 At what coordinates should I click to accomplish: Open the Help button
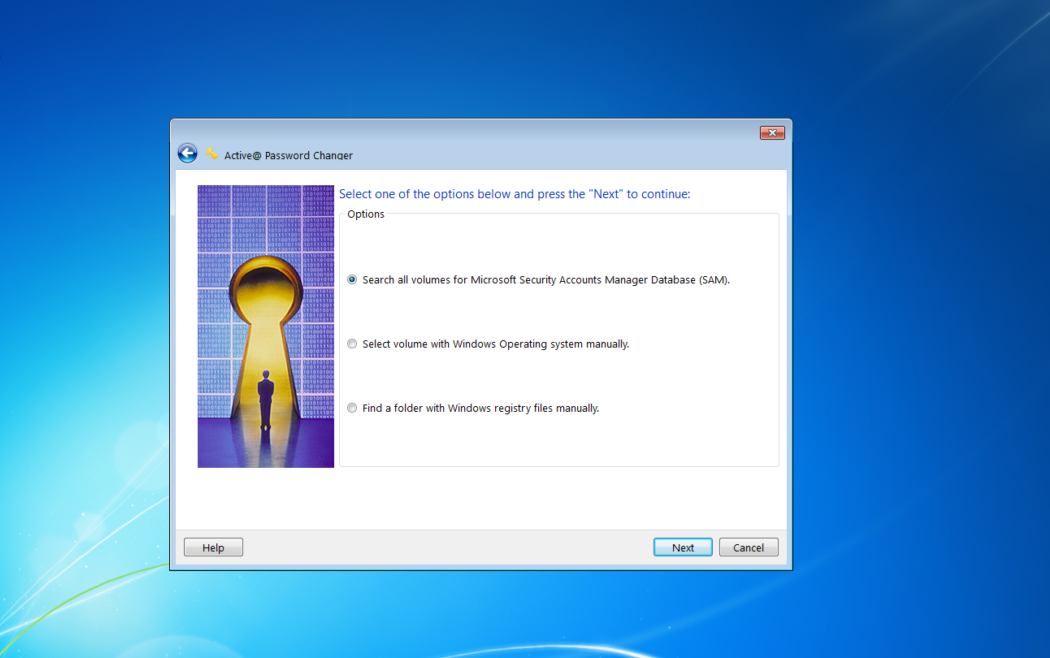(214, 548)
